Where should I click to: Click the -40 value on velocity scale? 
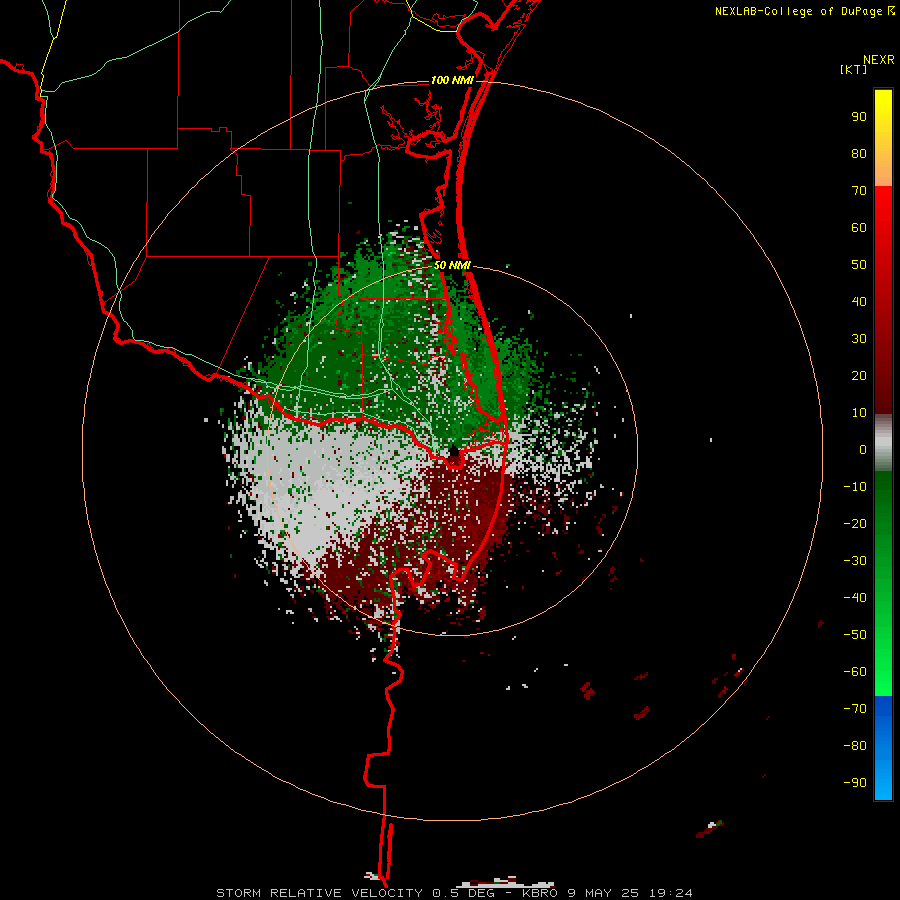click(855, 598)
